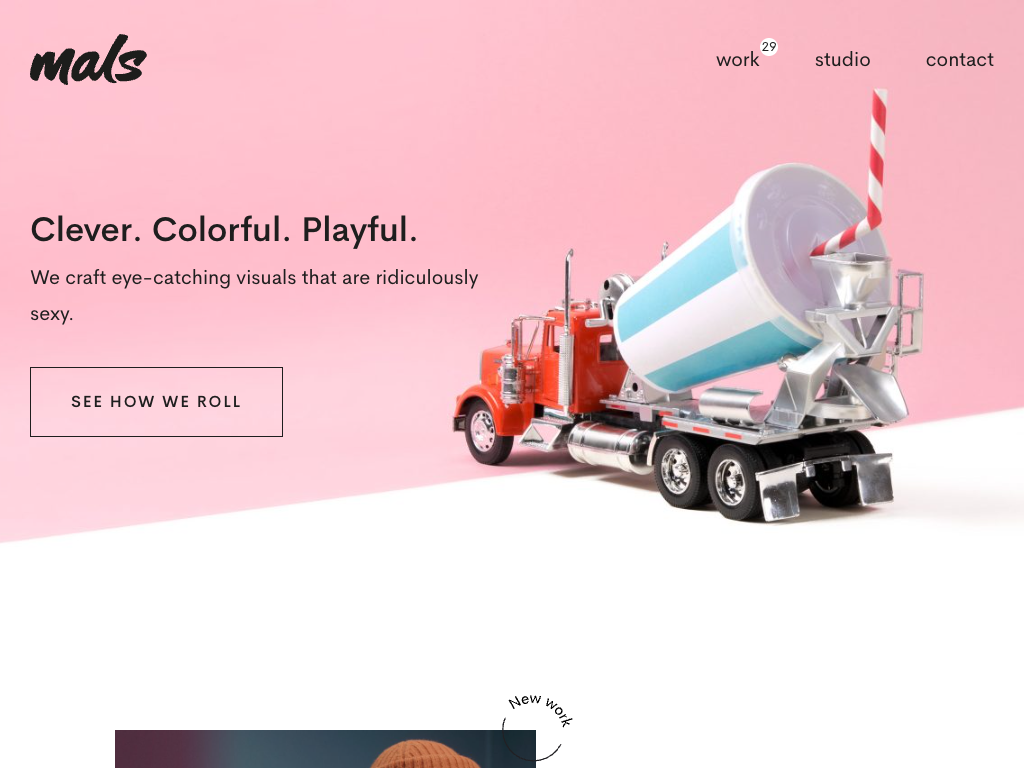Click the Clever. Colorful. Playful. headline
Viewport: 1024px width, 768px height.
pyautogui.click(x=223, y=230)
